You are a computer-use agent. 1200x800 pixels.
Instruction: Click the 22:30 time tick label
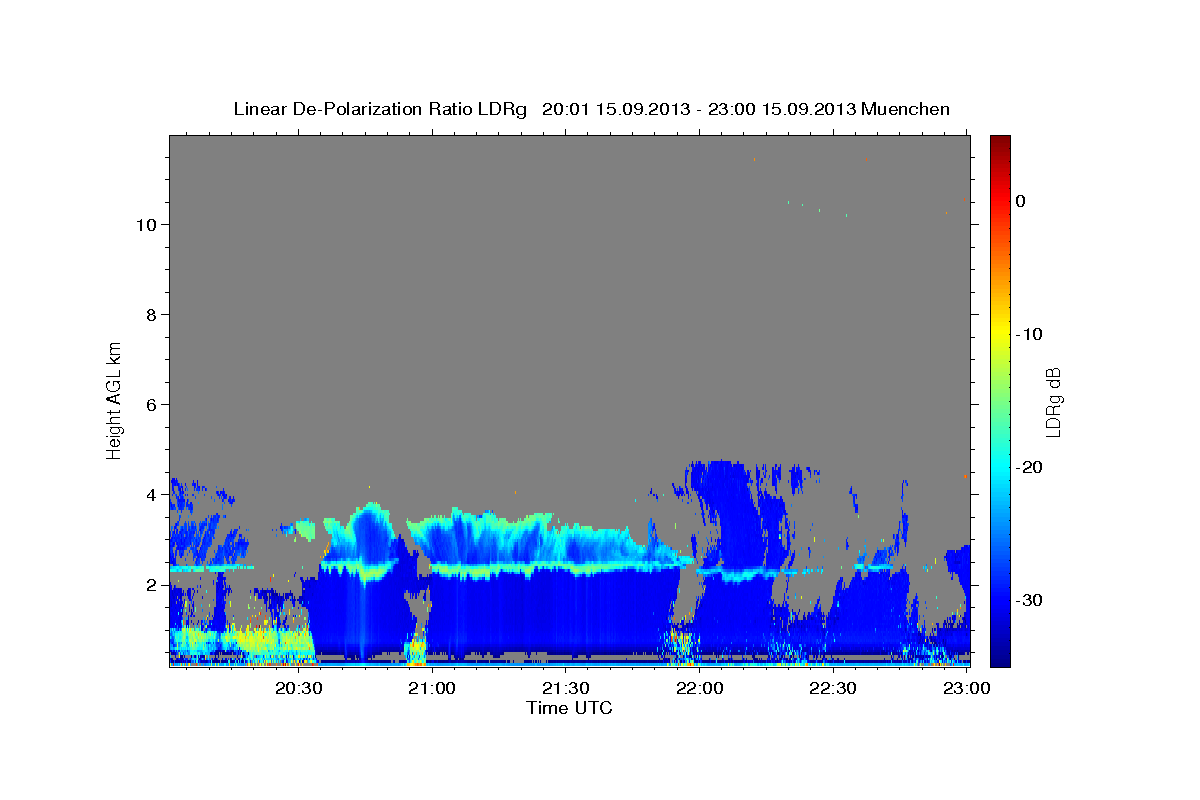[833, 688]
